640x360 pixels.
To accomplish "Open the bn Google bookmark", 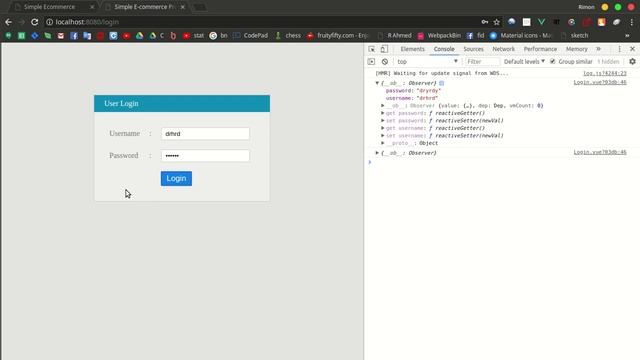I will coord(218,36).
